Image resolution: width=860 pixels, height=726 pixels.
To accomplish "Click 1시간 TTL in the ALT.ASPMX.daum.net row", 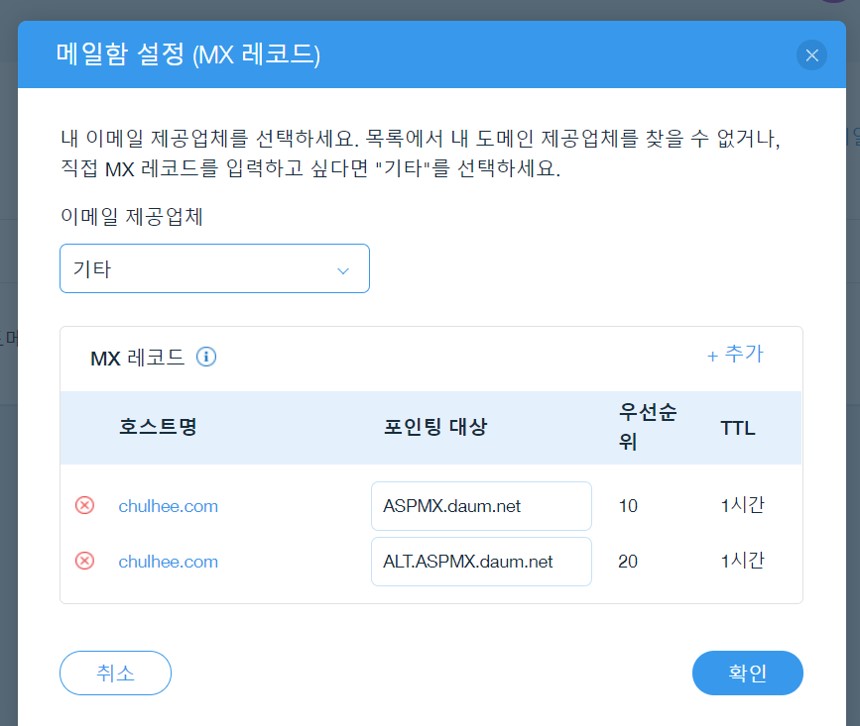I will 742,561.
